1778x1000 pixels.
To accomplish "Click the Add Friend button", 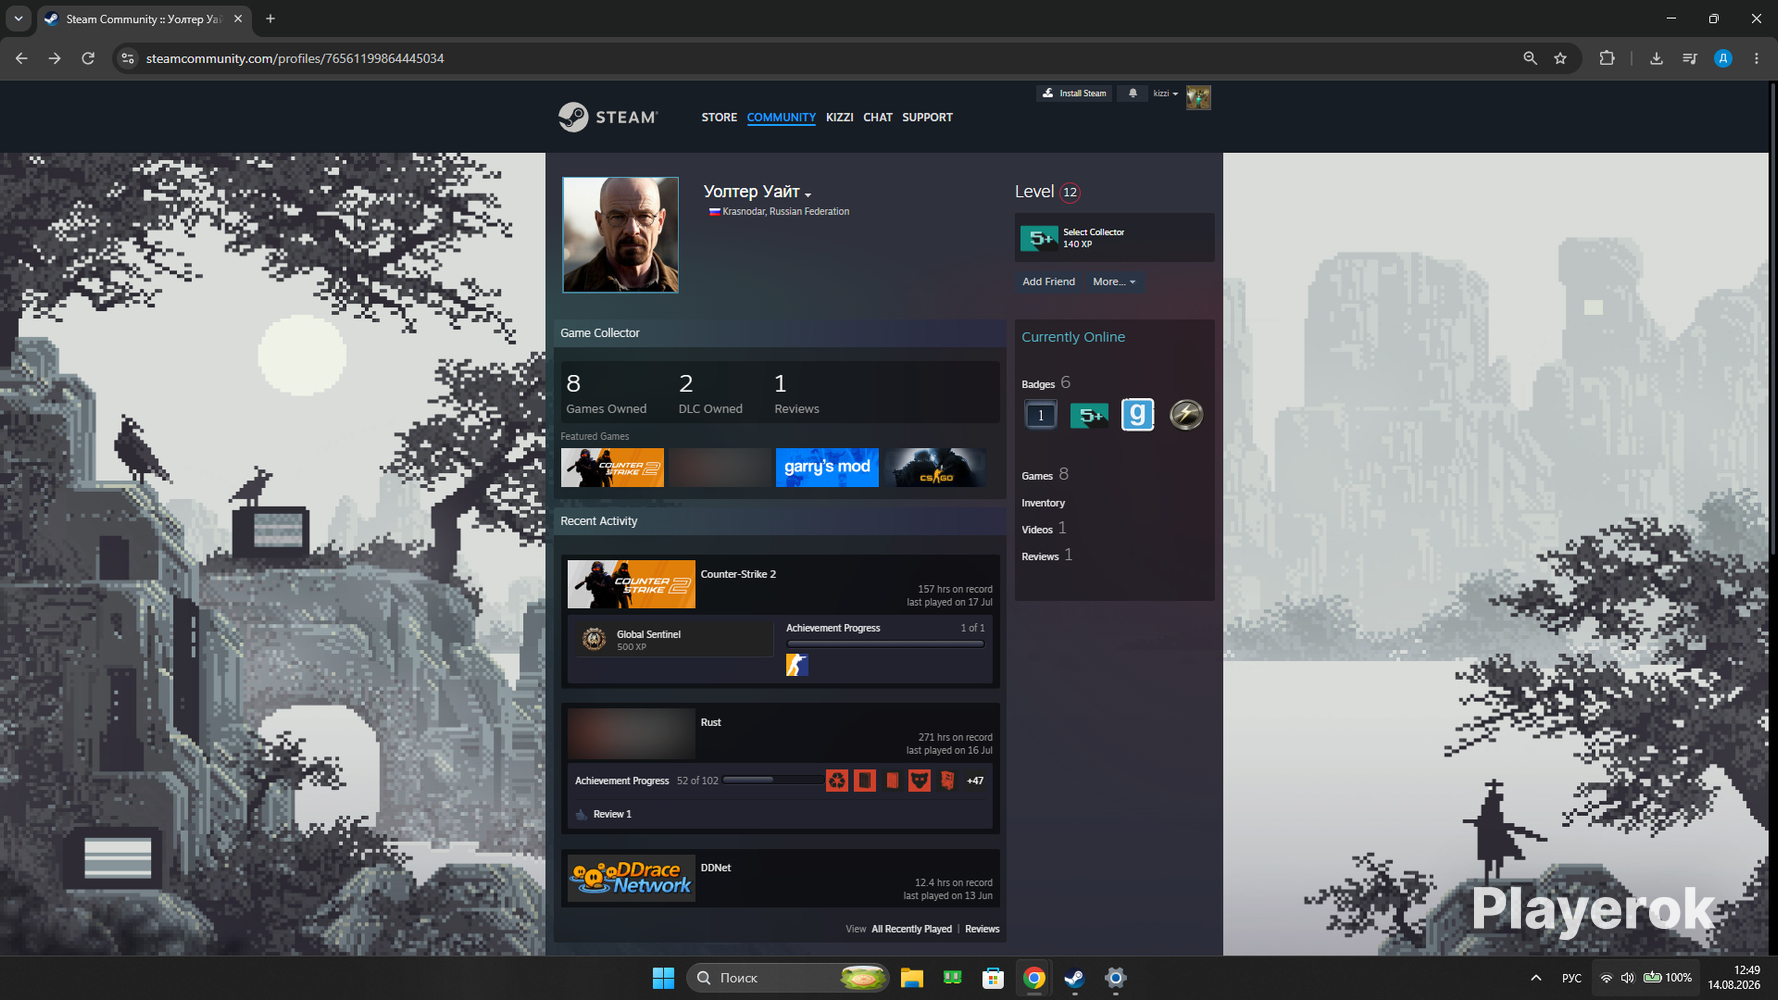I will pyautogui.click(x=1048, y=282).
